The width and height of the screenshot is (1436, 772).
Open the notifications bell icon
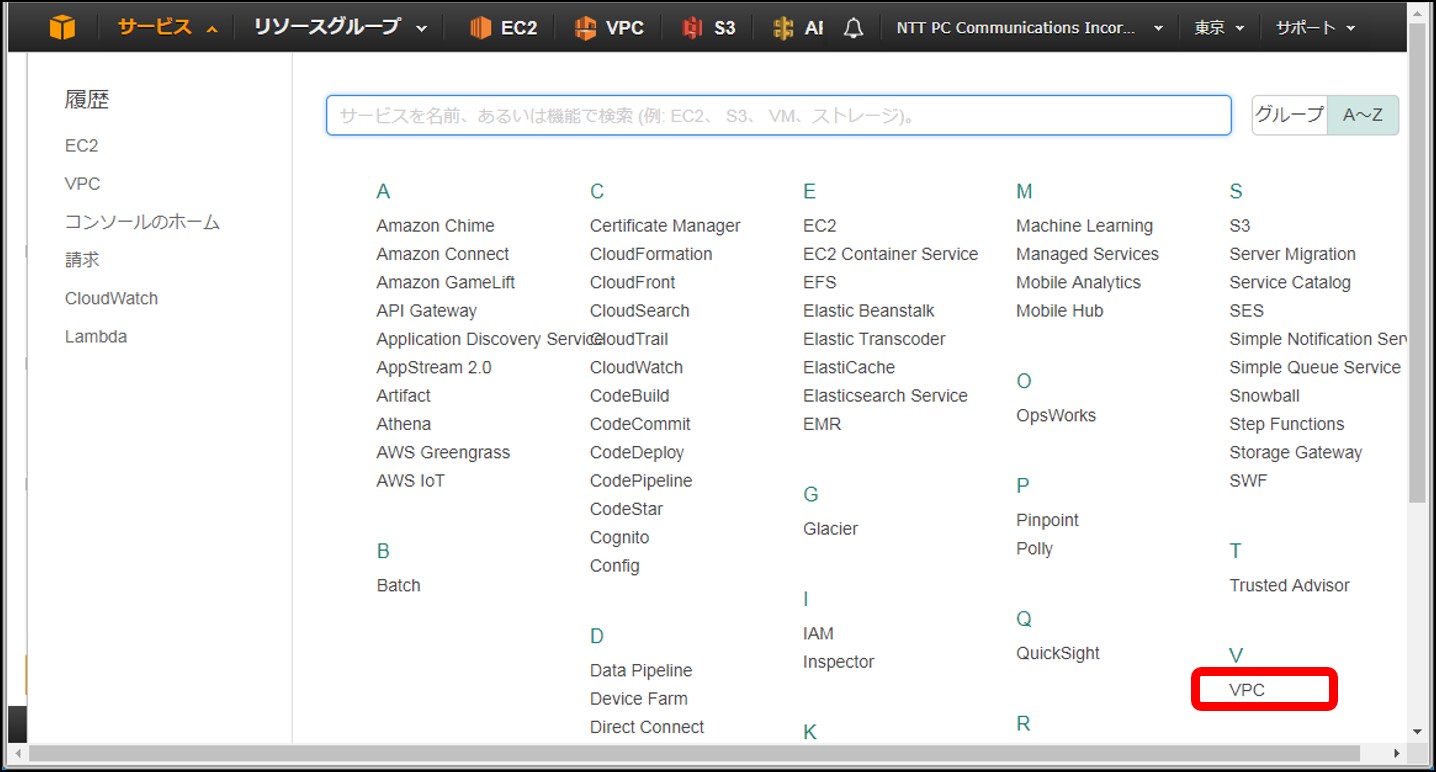(853, 28)
